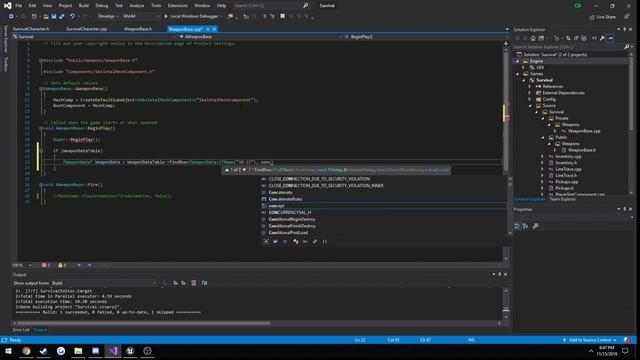Image resolution: width=640 pixels, height=360 pixels.
Task: Select ConcatenateRules in the IntelliSense list
Action: (285, 199)
